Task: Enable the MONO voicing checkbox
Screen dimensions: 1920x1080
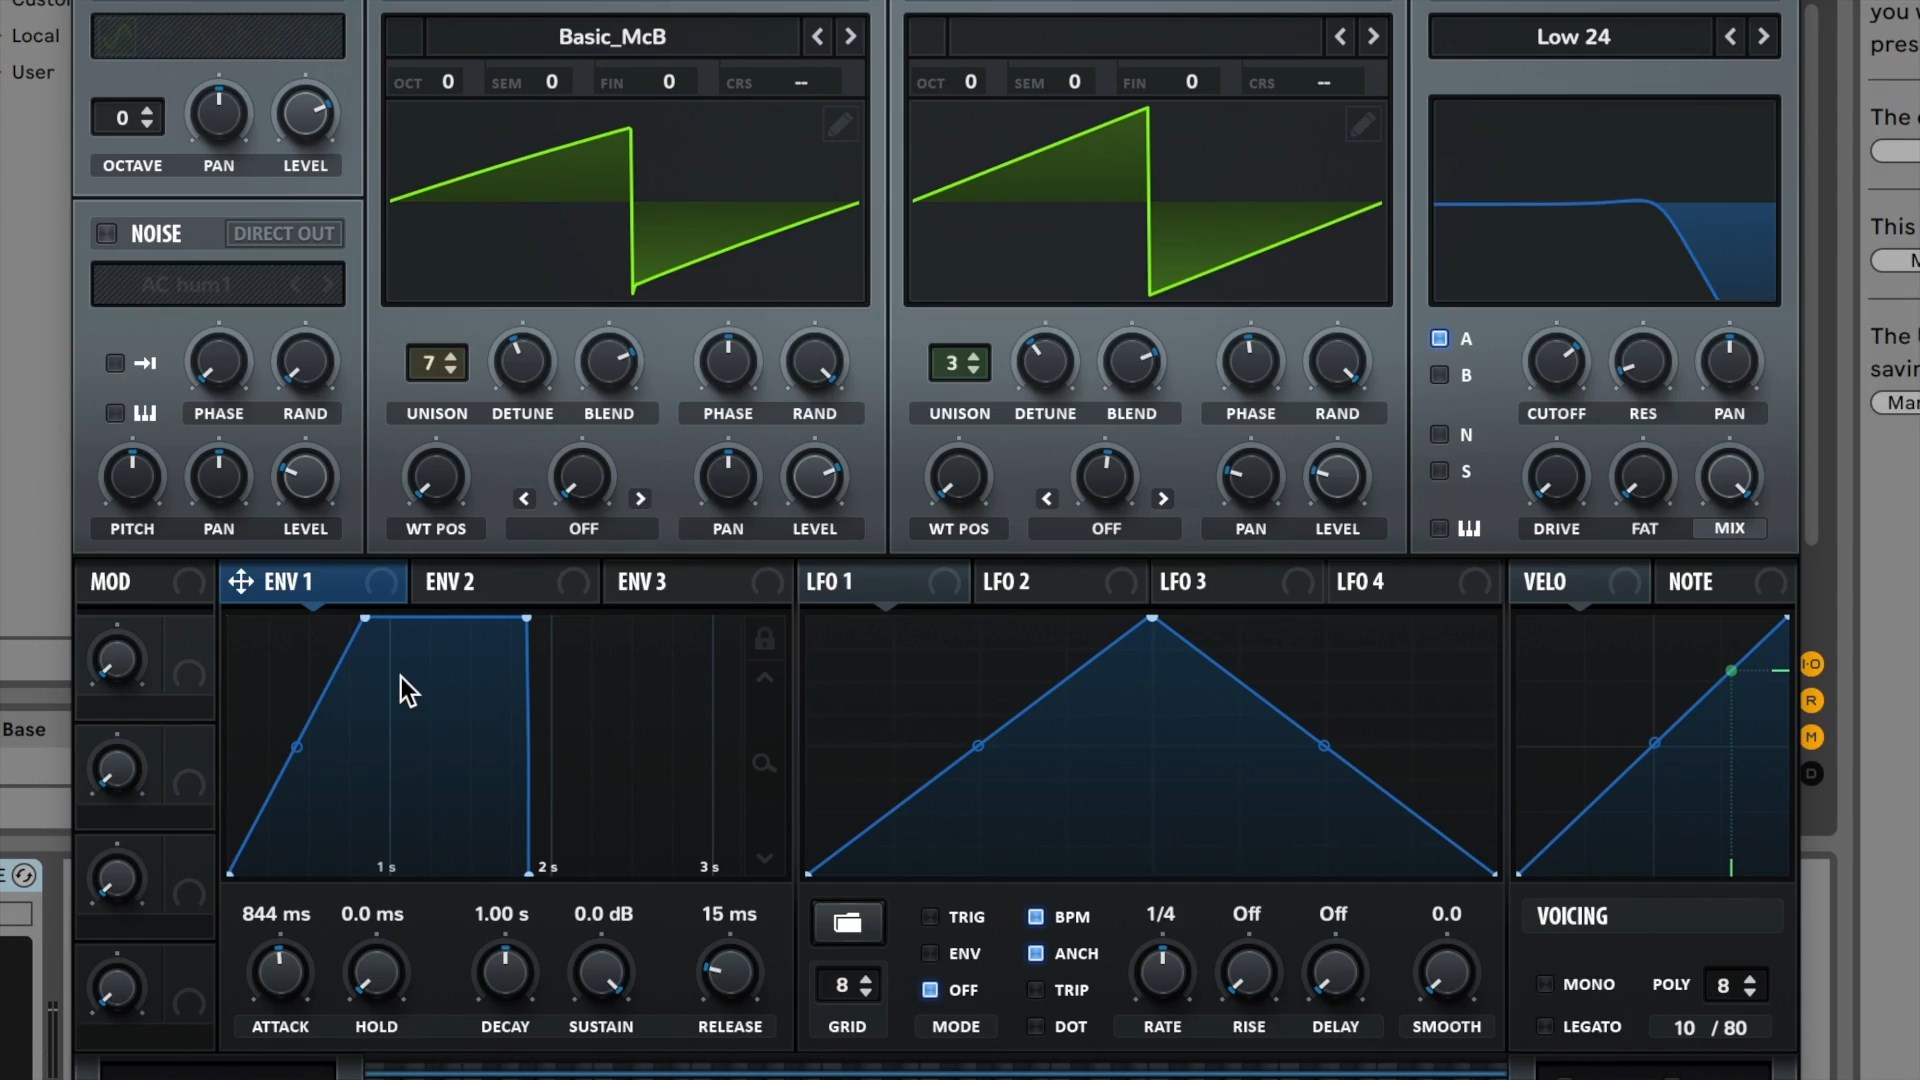Action: point(1545,984)
